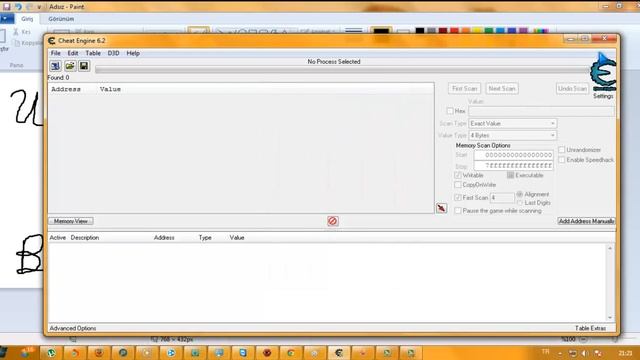Toggle the Hex checkbox
The width and height of the screenshot is (640, 360).
[x=450, y=111]
